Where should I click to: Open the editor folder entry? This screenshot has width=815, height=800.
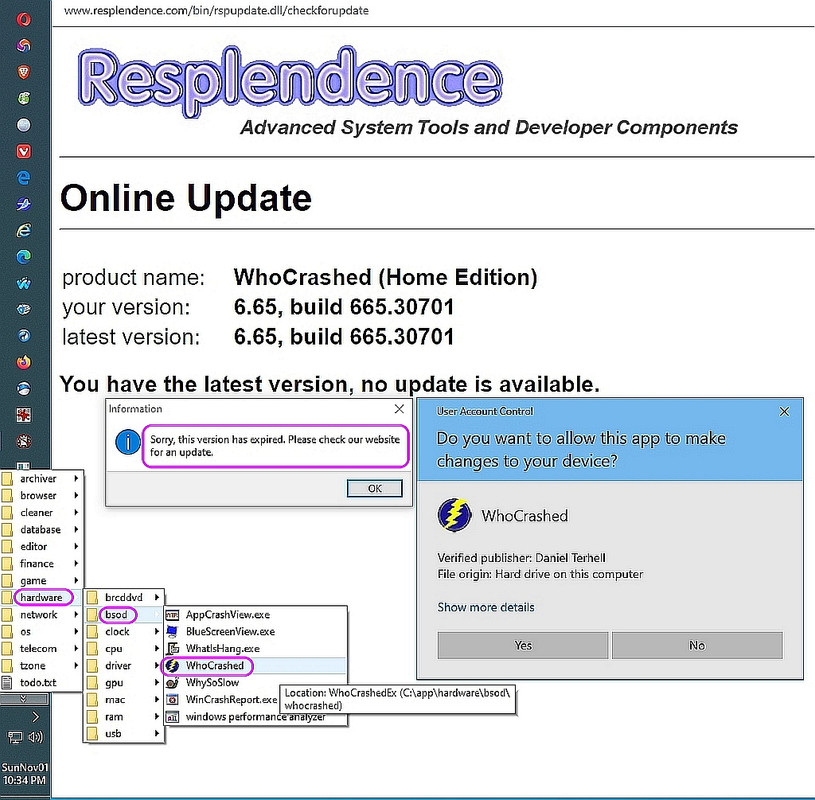click(x=41, y=546)
